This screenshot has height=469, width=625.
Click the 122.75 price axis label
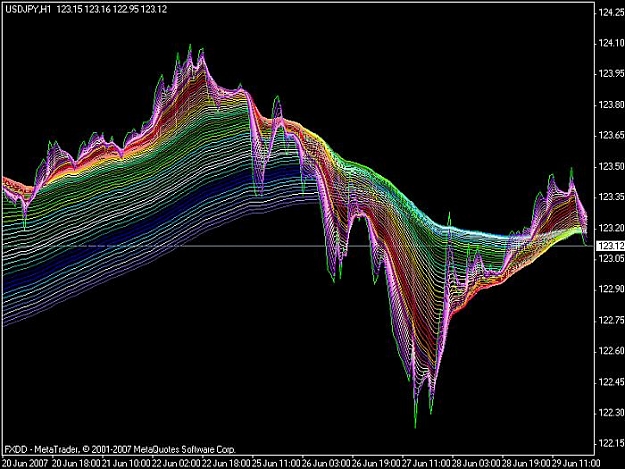click(611, 320)
